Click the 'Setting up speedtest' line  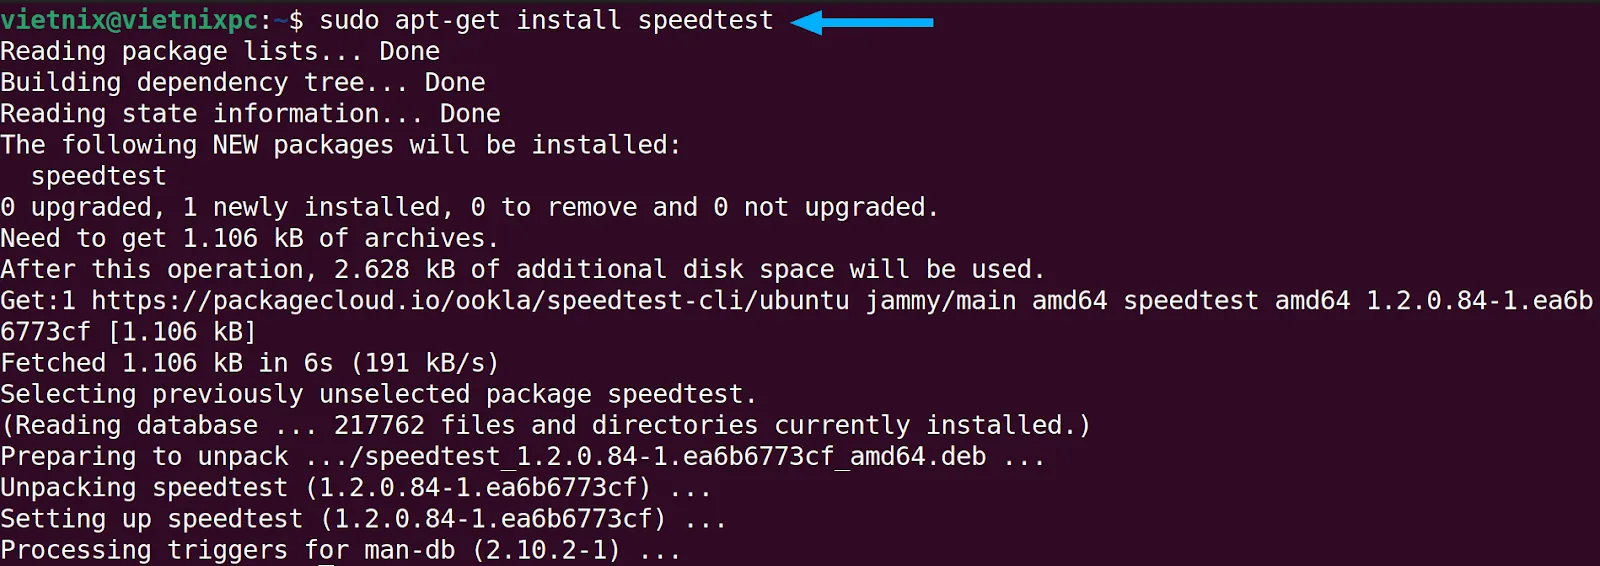tap(362, 519)
